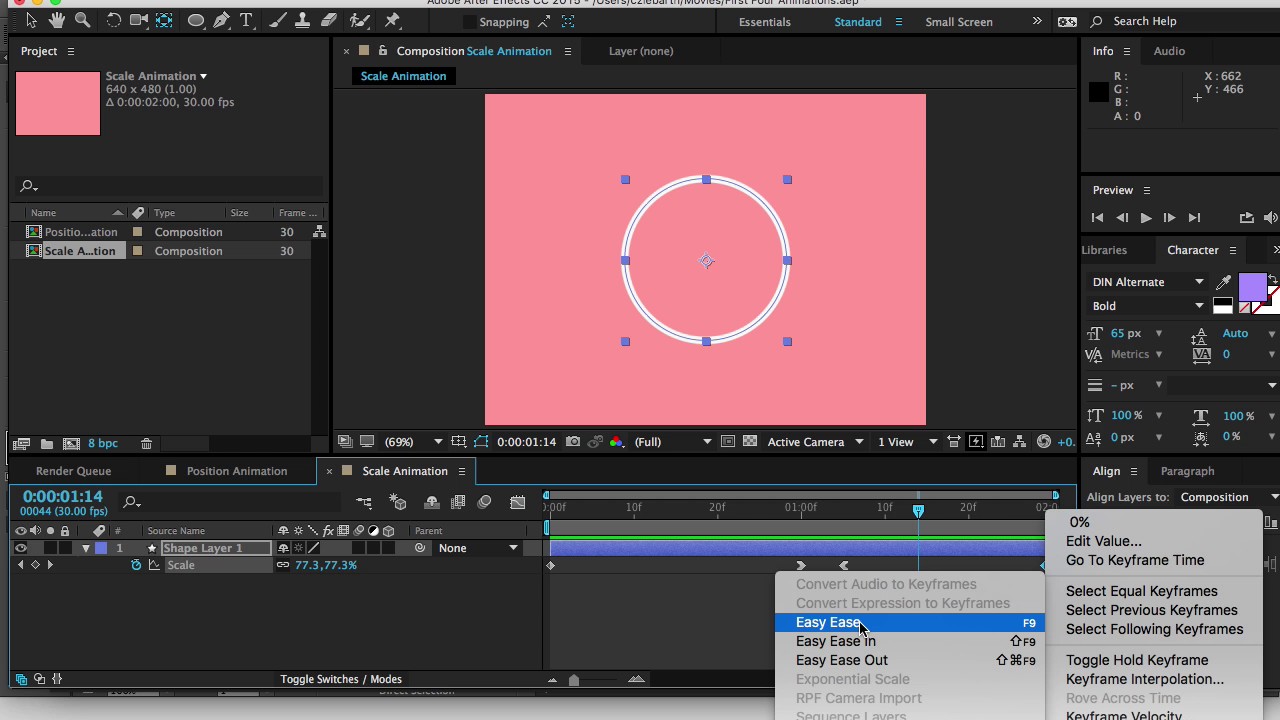
Task: Select the Zoom tool magnifier
Action: click(x=83, y=20)
